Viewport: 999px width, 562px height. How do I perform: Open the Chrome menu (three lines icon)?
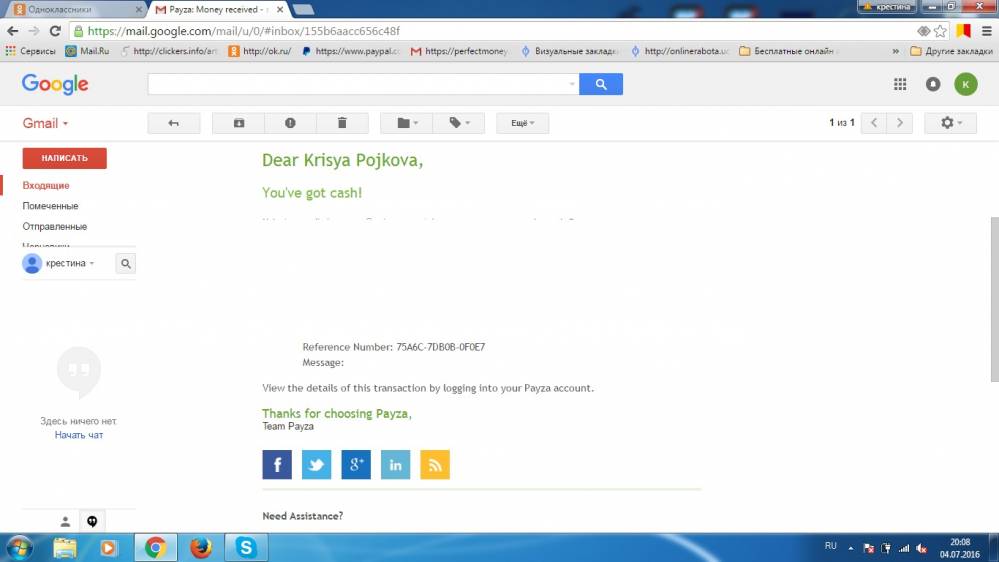[986, 31]
